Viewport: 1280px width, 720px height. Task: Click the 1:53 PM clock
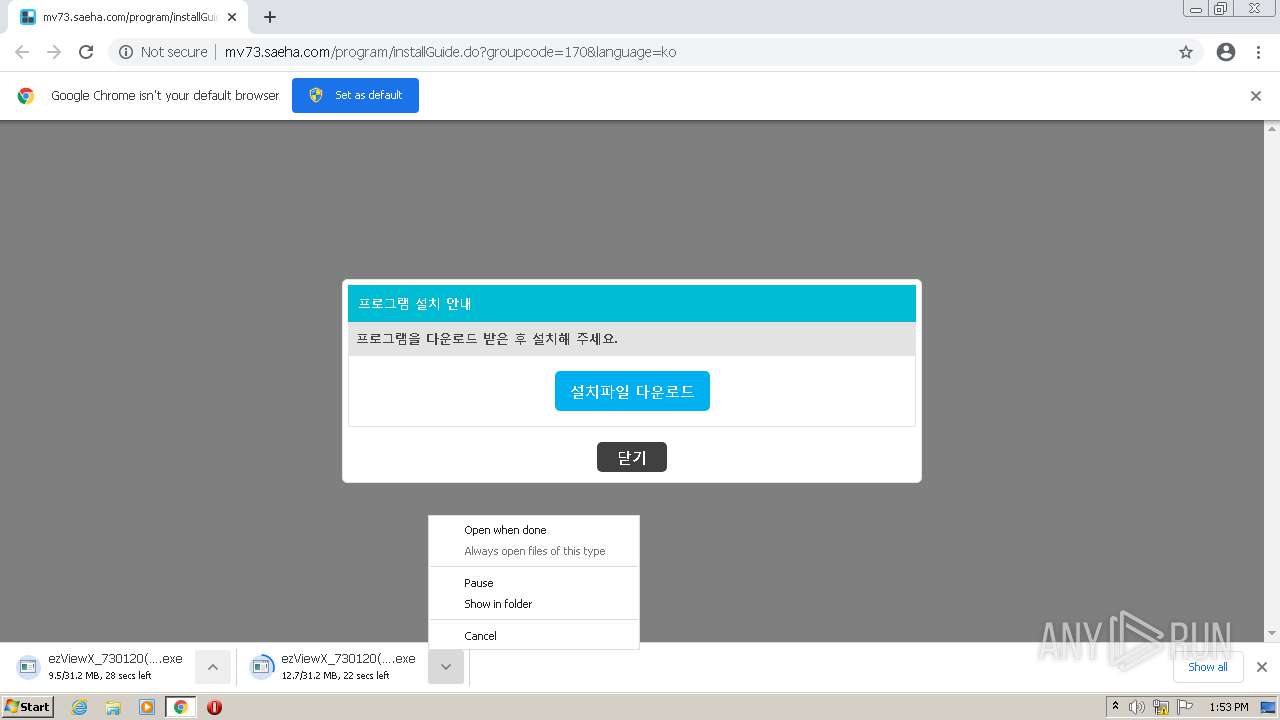(x=1229, y=707)
